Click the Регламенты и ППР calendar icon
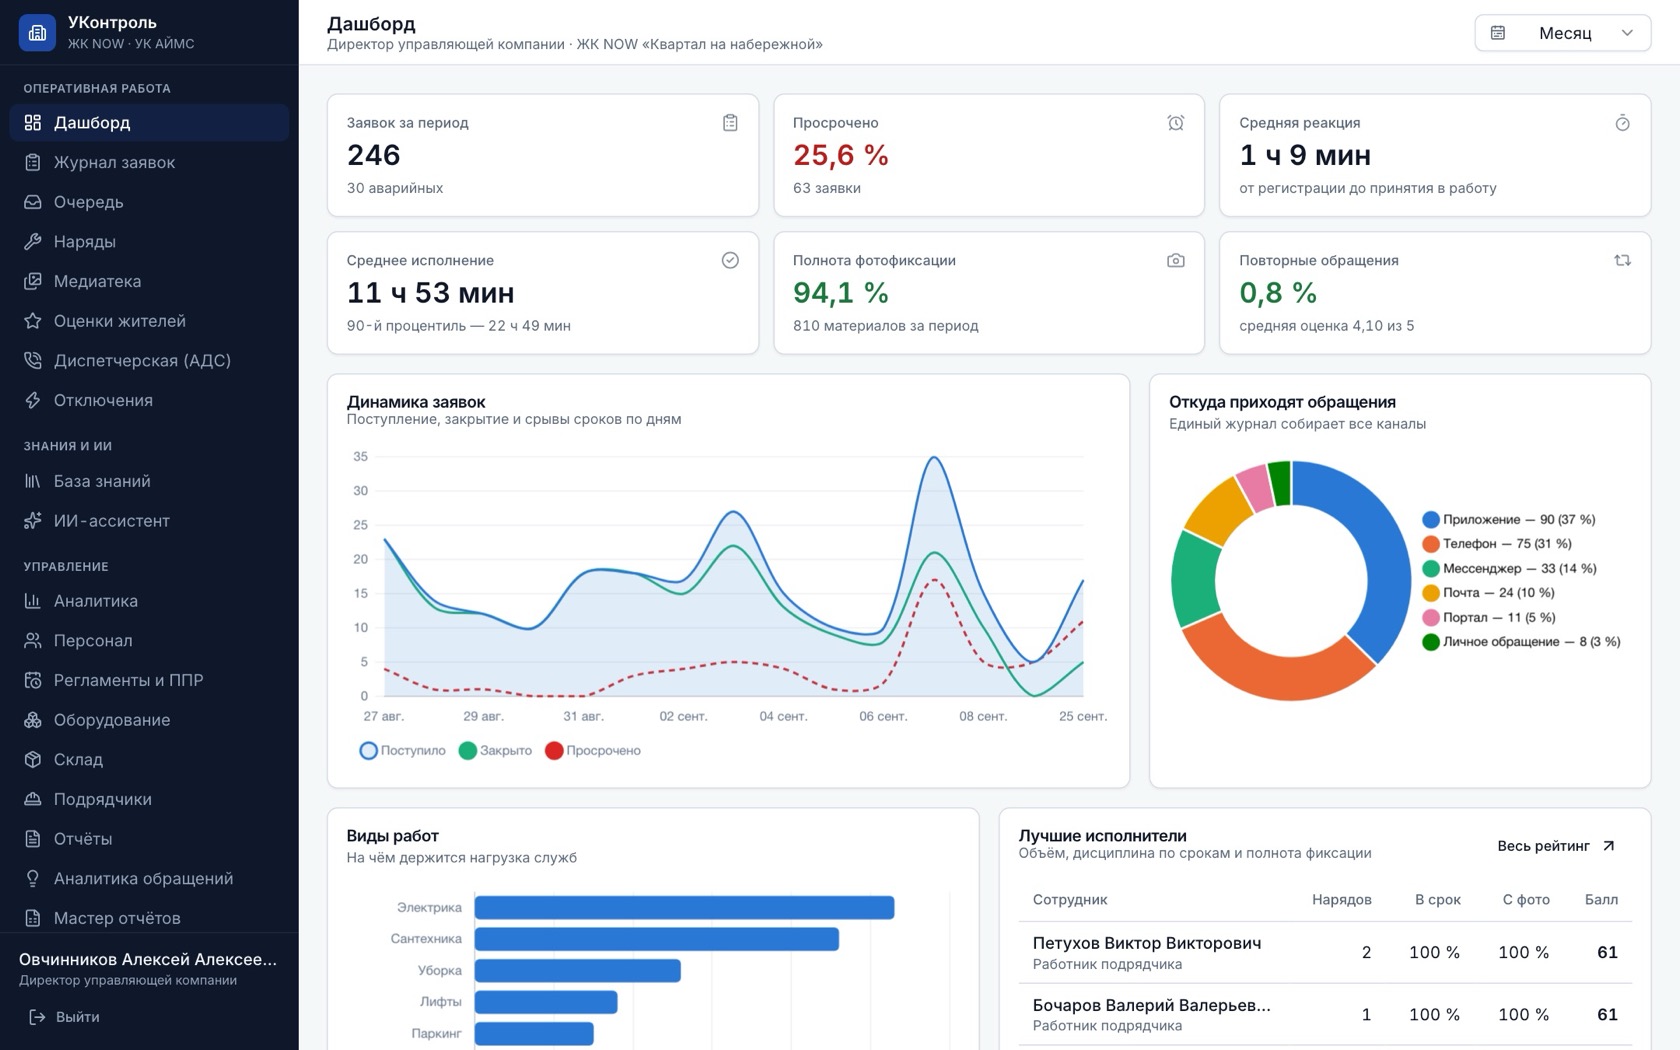Image resolution: width=1680 pixels, height=1050 pixels. point(33,680)
